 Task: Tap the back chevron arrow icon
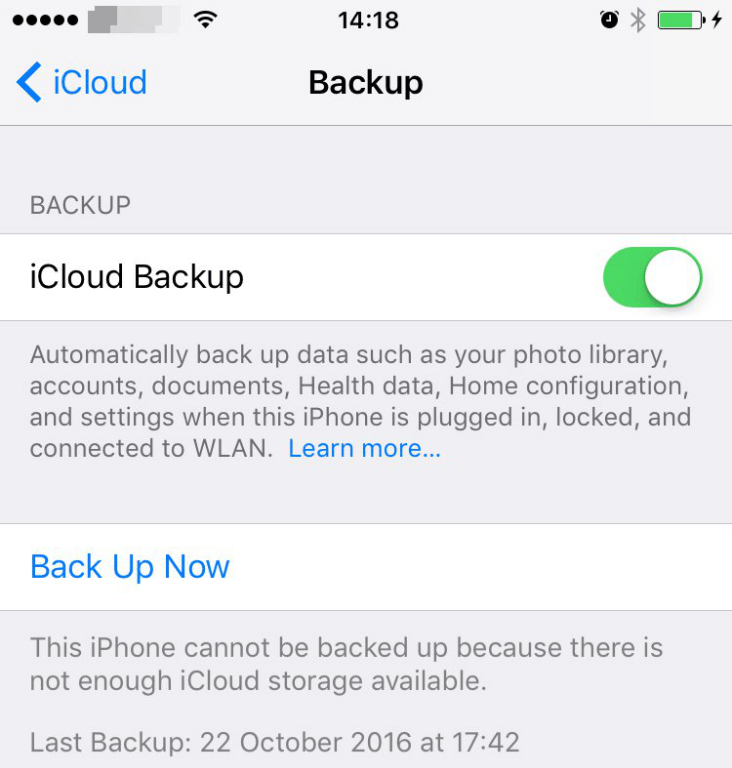29,82
